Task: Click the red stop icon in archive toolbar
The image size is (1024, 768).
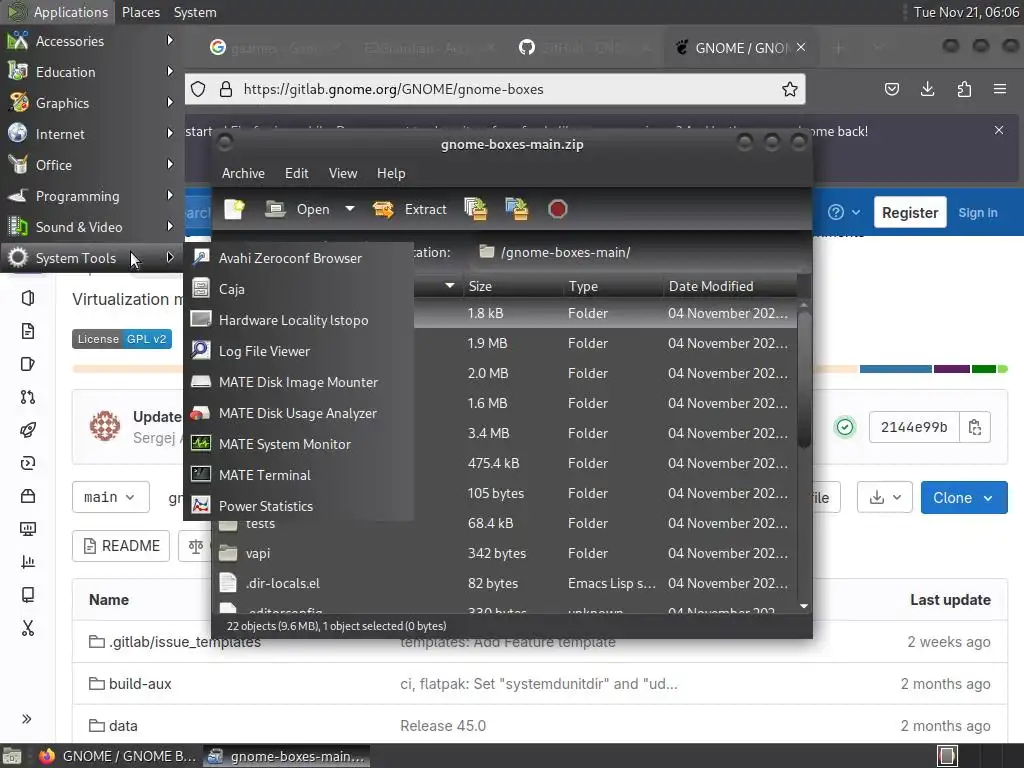Action: click(557, 209)
